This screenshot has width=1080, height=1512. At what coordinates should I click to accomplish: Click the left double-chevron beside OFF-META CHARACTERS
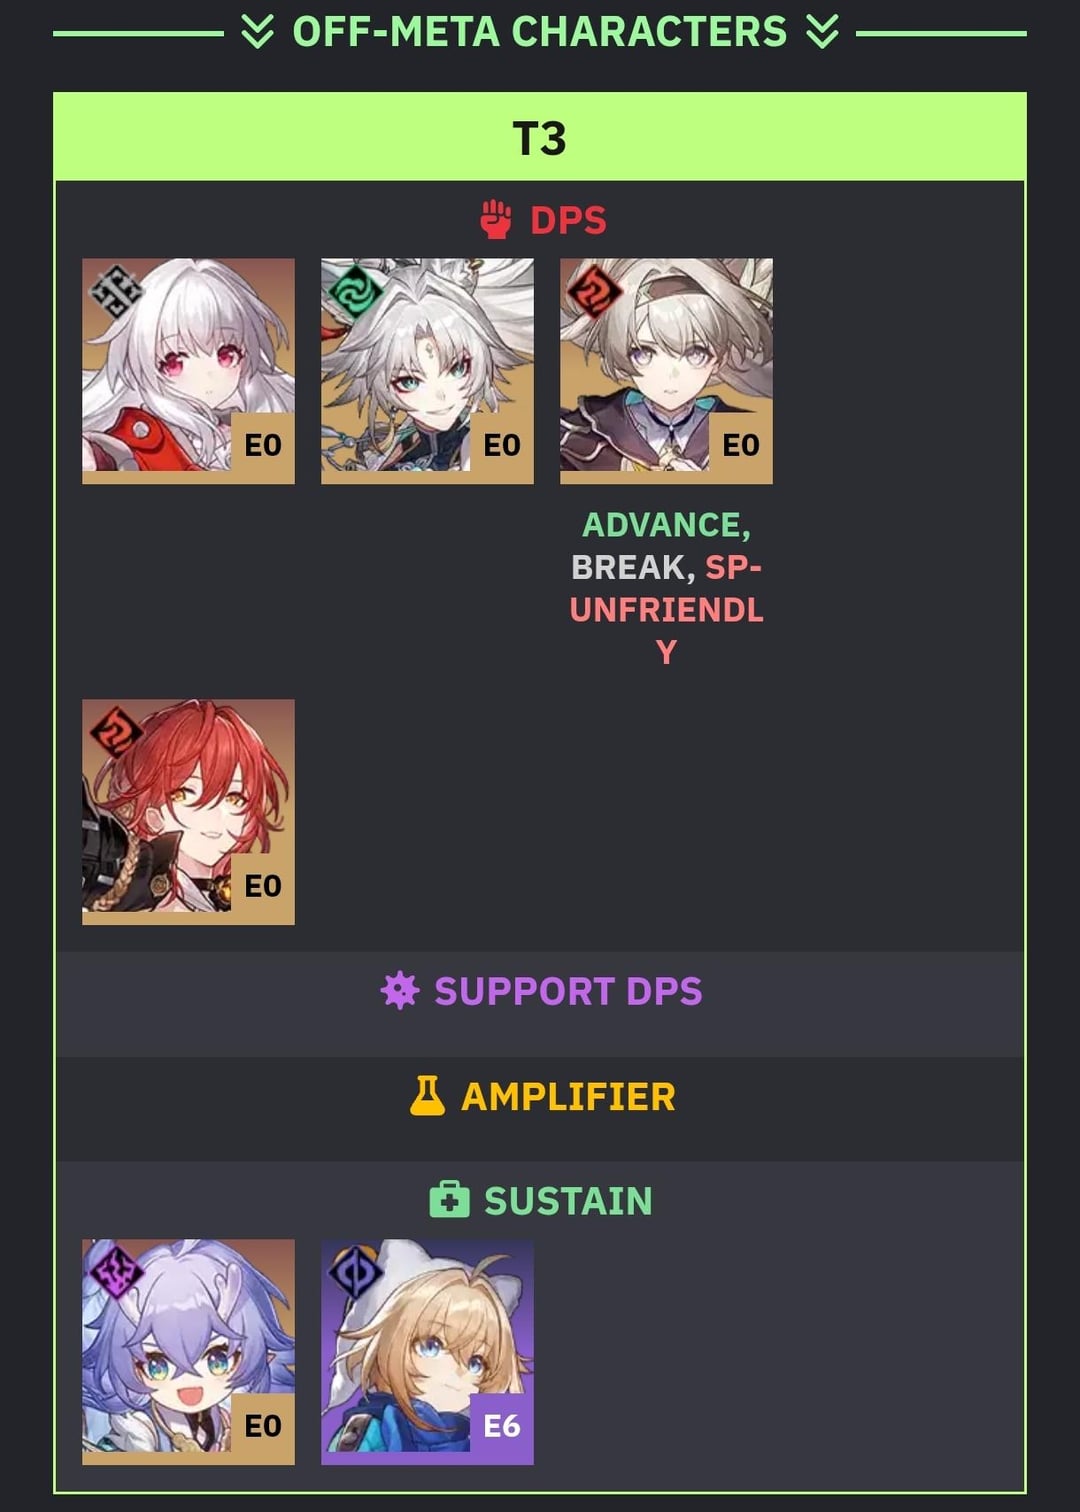tap(257, 32)
